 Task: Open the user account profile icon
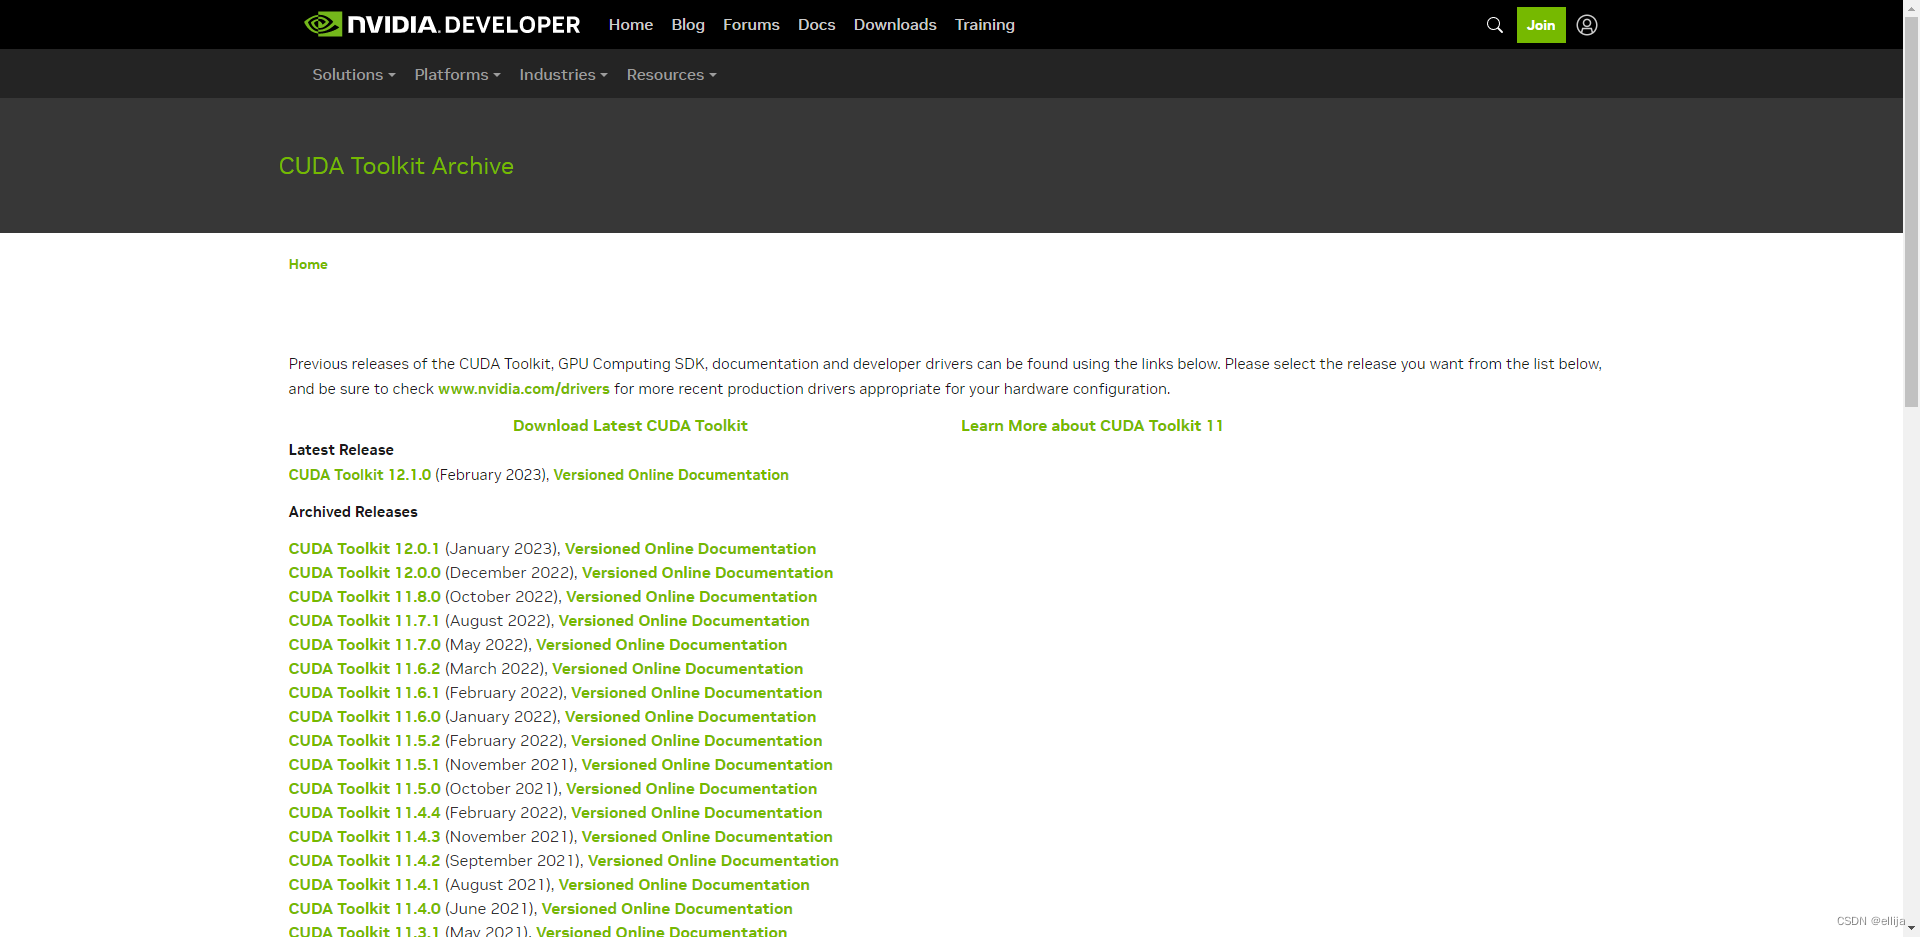pos(1586,25)
